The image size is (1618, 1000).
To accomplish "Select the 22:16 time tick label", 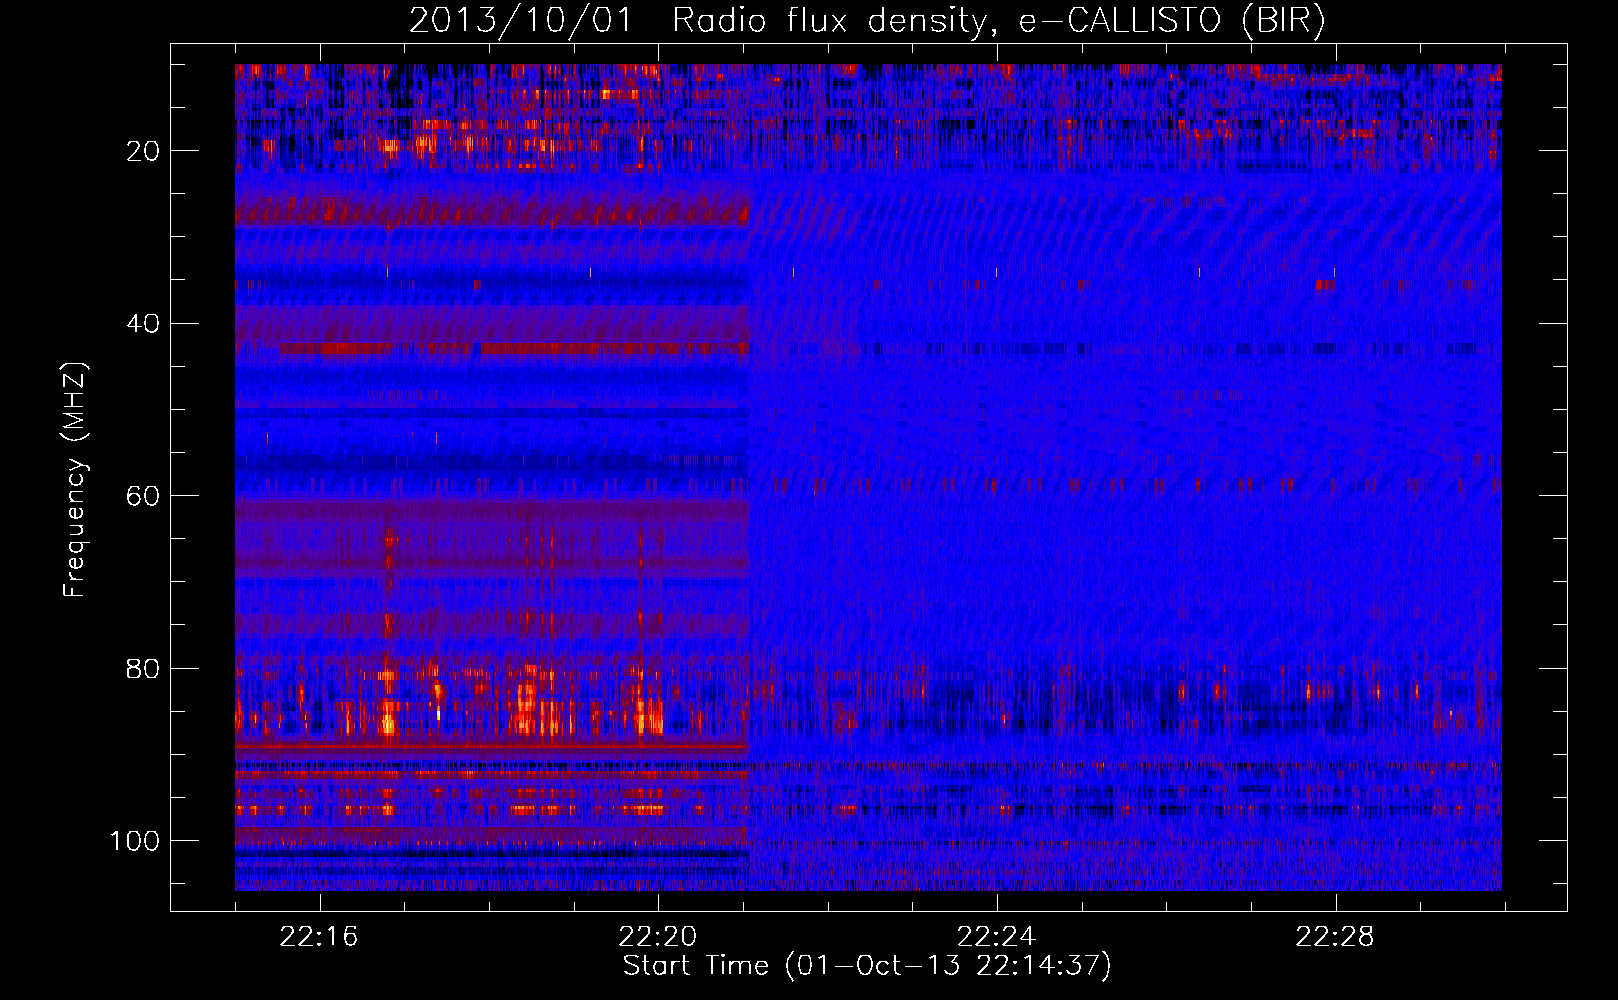I will [x=320, y=937].
